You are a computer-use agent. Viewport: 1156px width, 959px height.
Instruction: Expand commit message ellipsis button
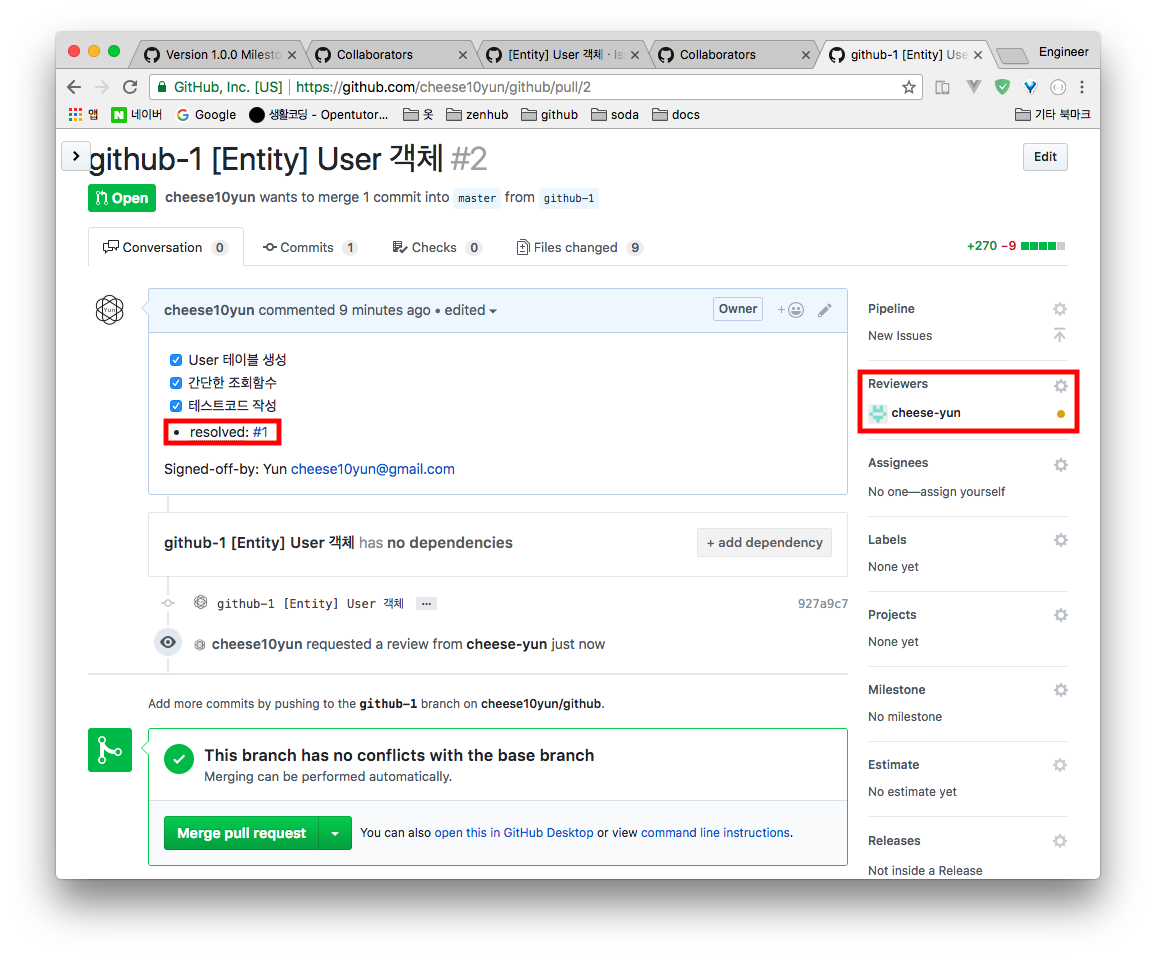point(426,604)
